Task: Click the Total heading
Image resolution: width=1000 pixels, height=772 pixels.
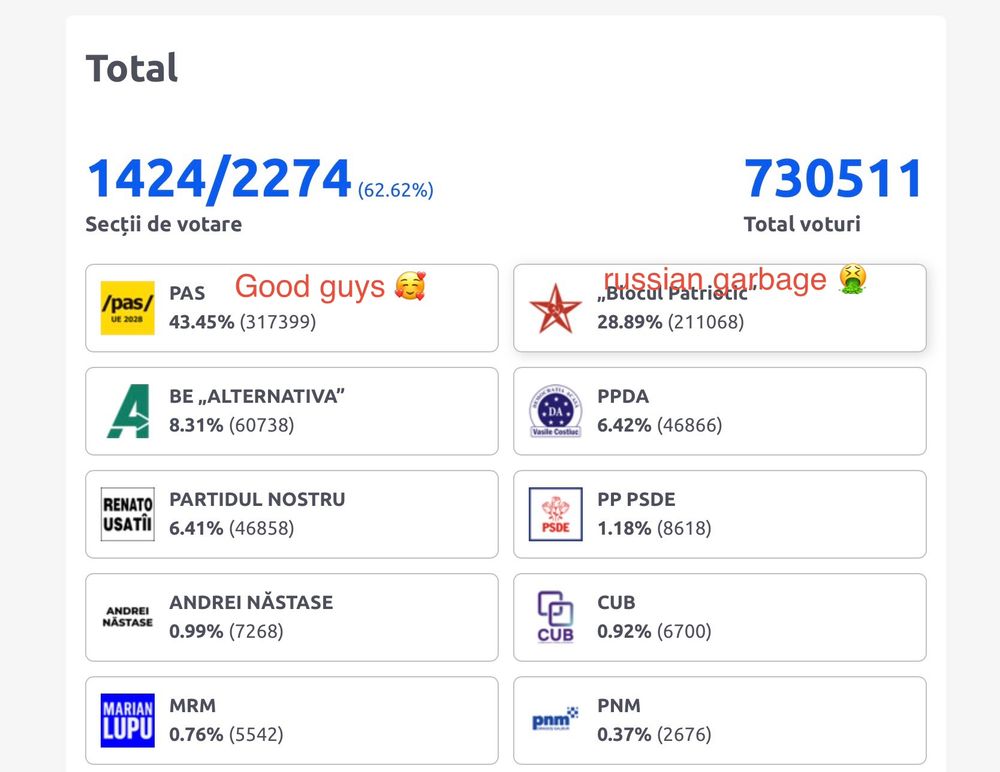Action: click(x=132, y=68)
